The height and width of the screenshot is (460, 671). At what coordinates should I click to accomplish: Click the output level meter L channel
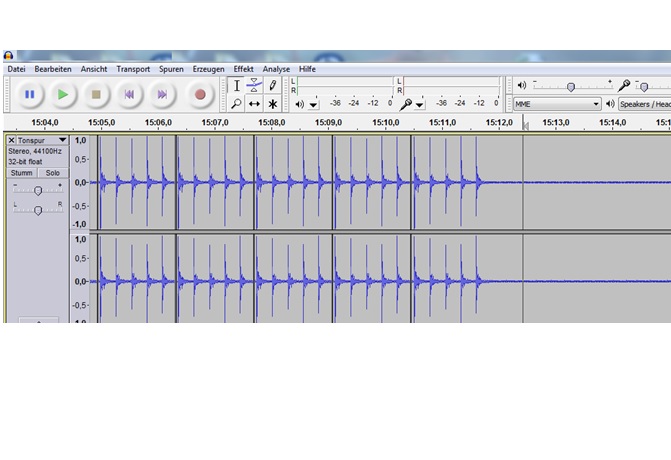click(344, 81)
